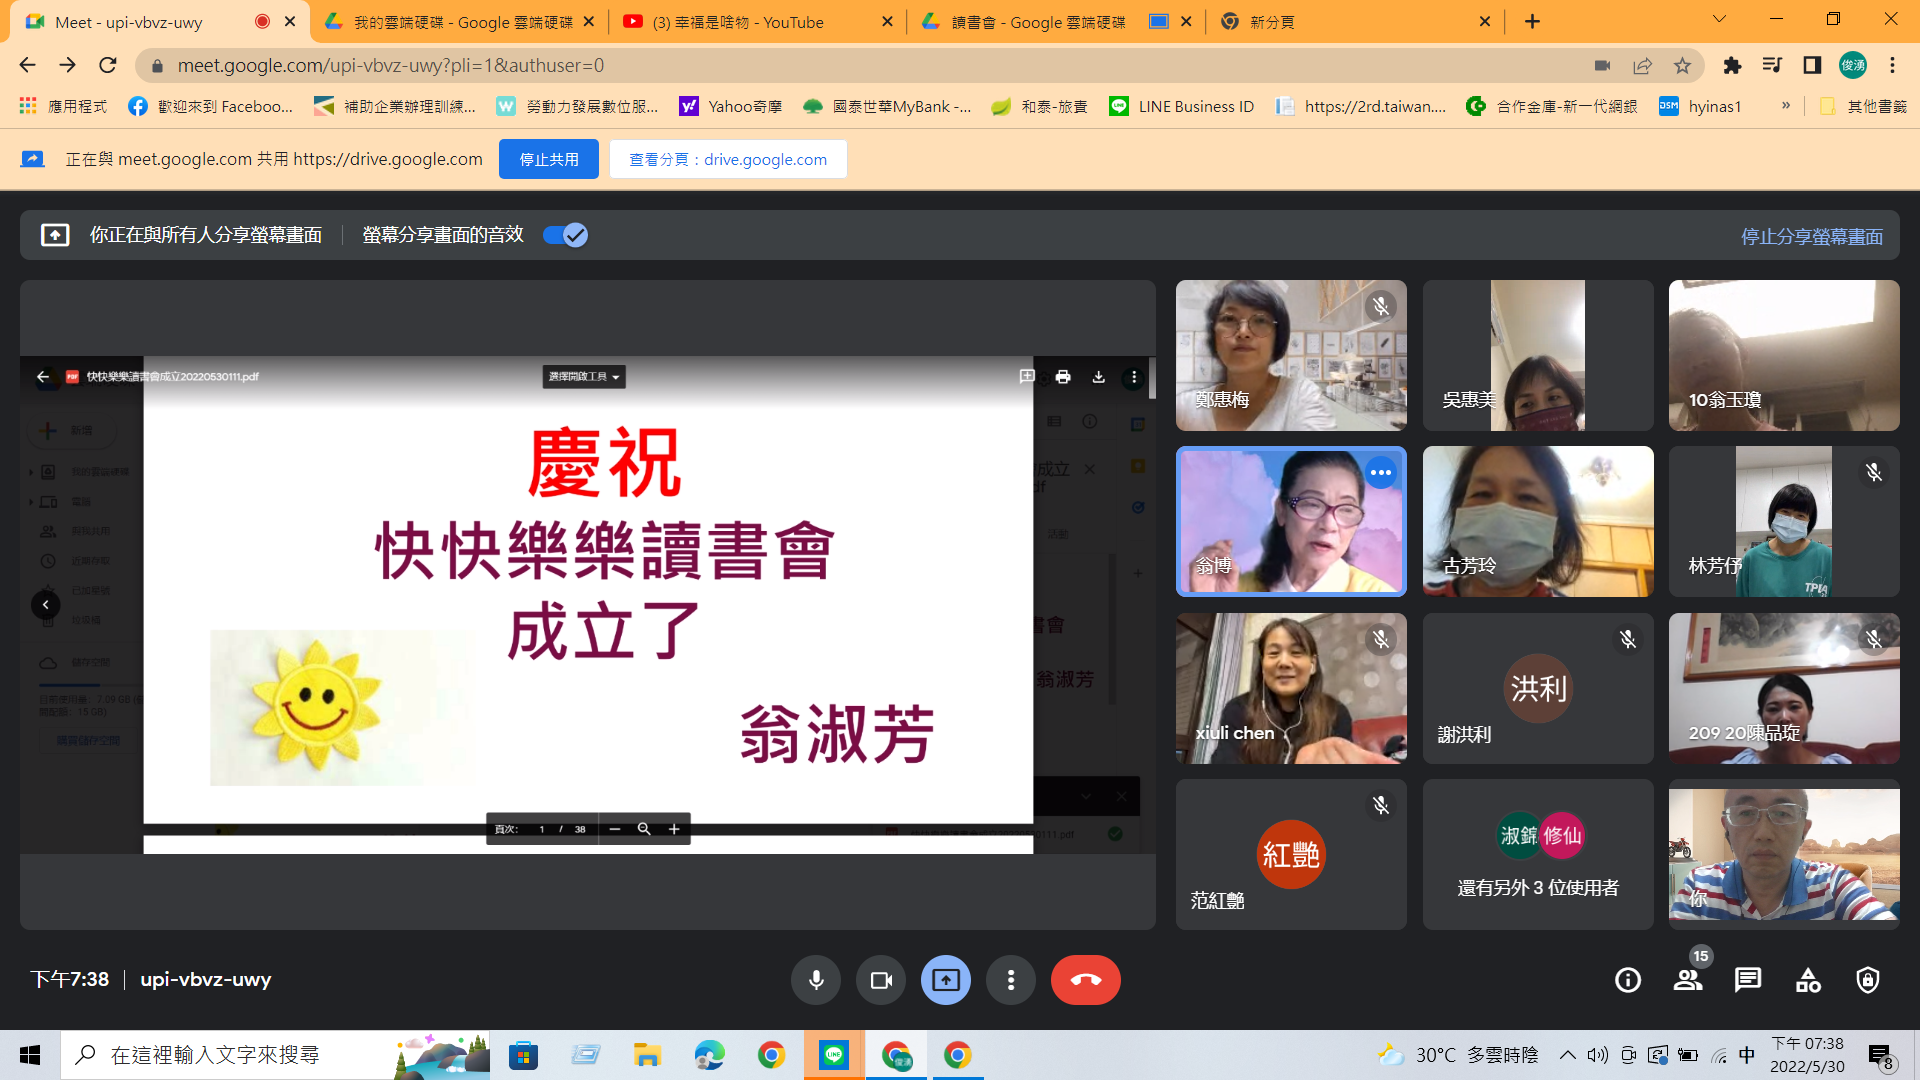Open host controls shield icon

pos(1867,980)
